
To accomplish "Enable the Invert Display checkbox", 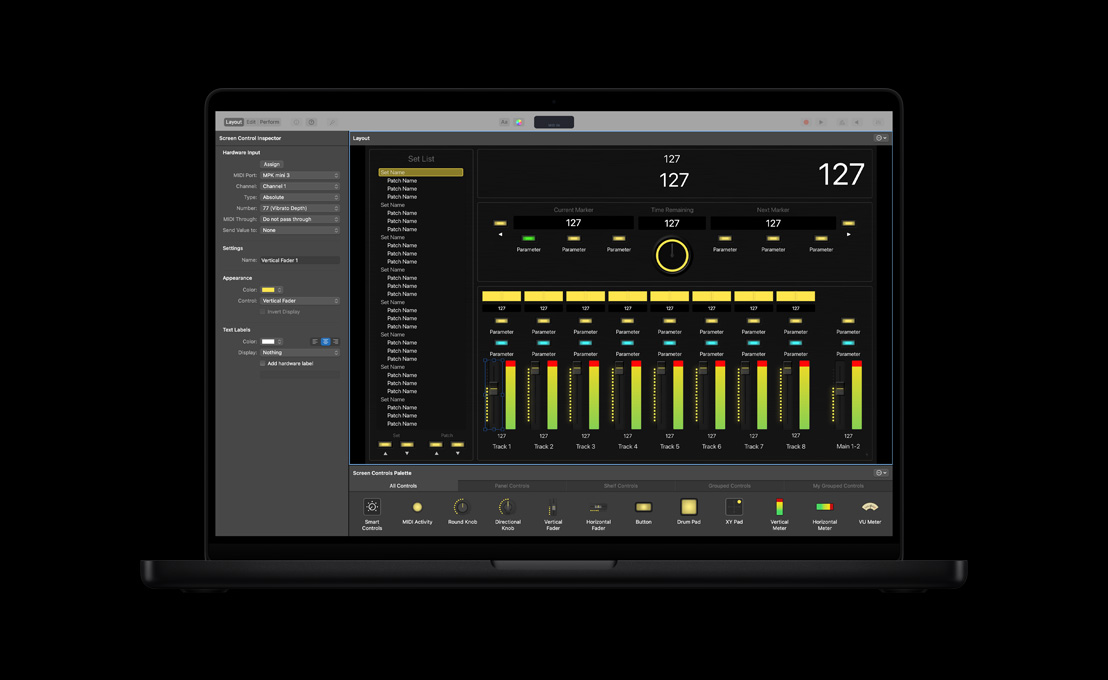I will coord(263,312).
